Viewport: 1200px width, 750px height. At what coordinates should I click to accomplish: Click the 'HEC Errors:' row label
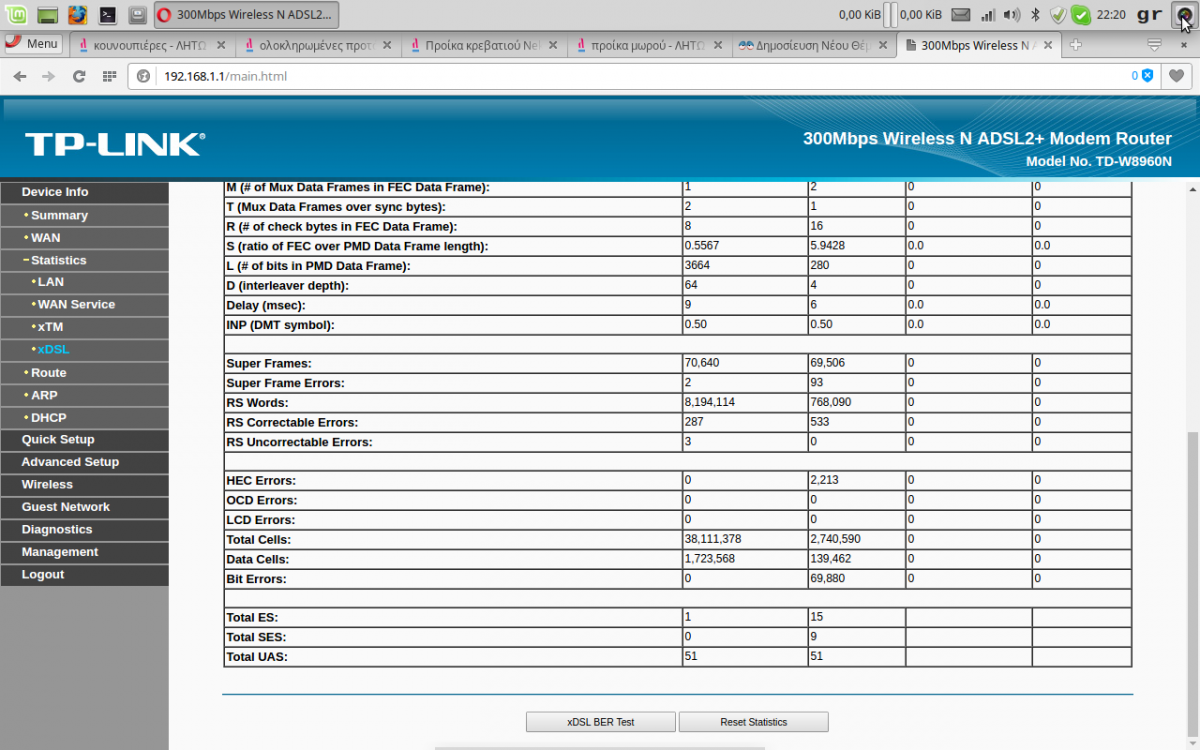[x=261, y=481]
